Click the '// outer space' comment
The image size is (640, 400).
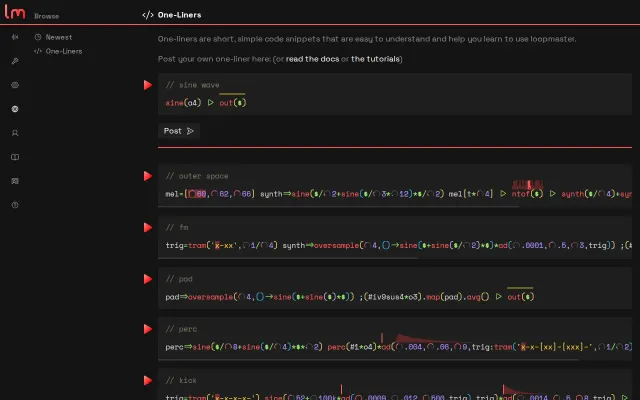tap(197, 176)
